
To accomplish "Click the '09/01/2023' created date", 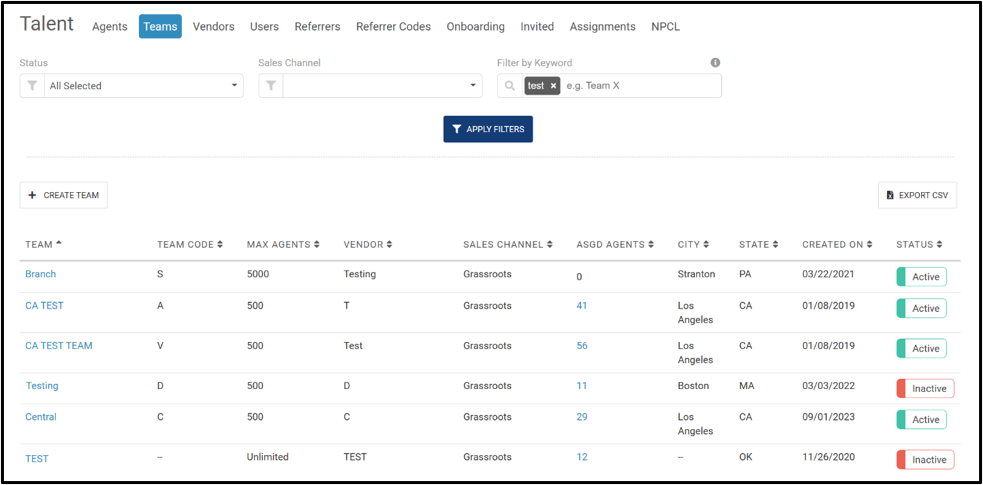I will point(828,417).
